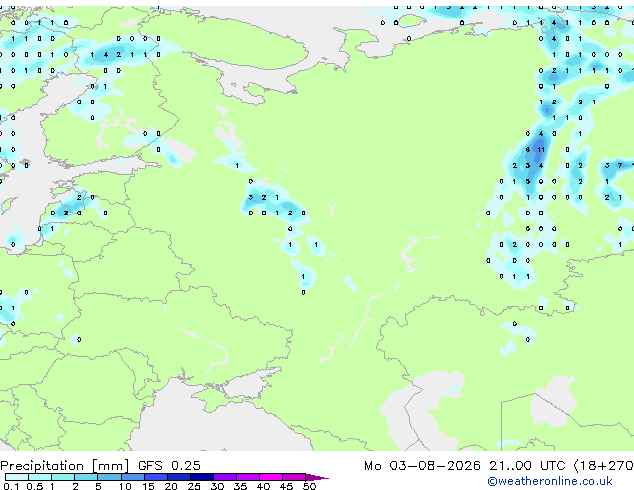Click the 11 mm precipitation value marker
This screenshot has height=490, width=634.
click(x=541, y=150)
